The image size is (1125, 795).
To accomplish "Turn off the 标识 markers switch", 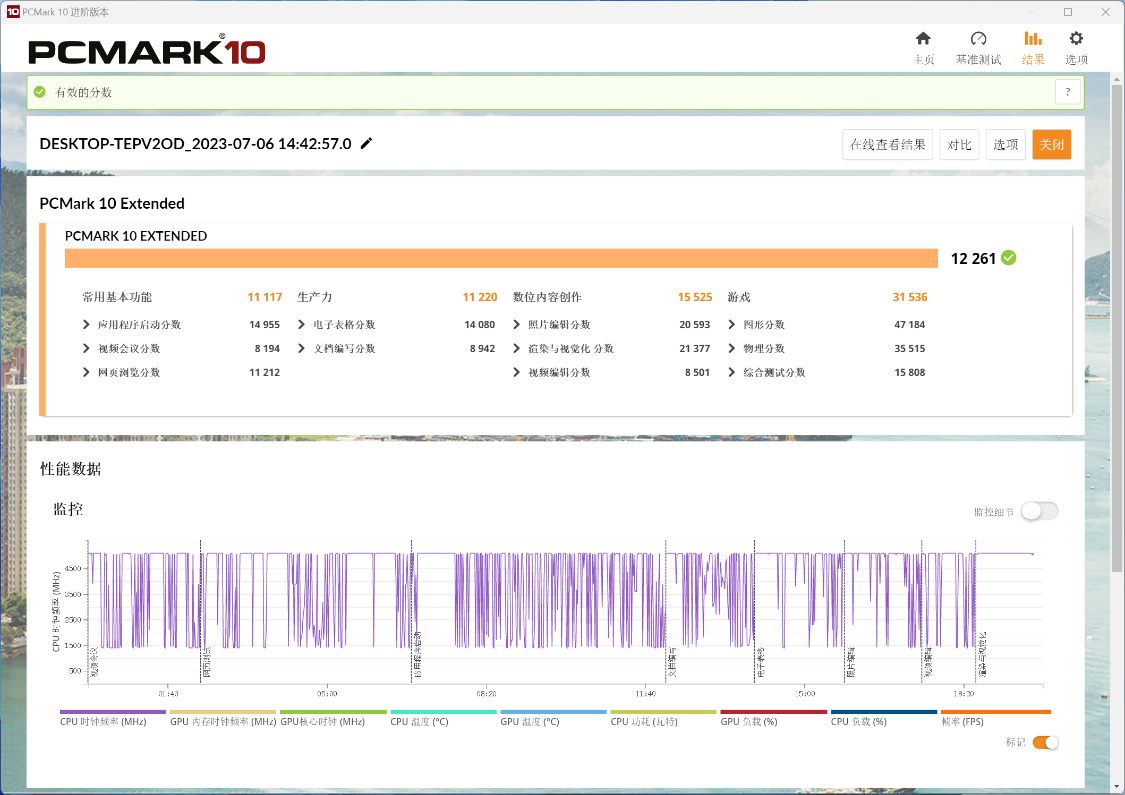I will point(1045,742).
